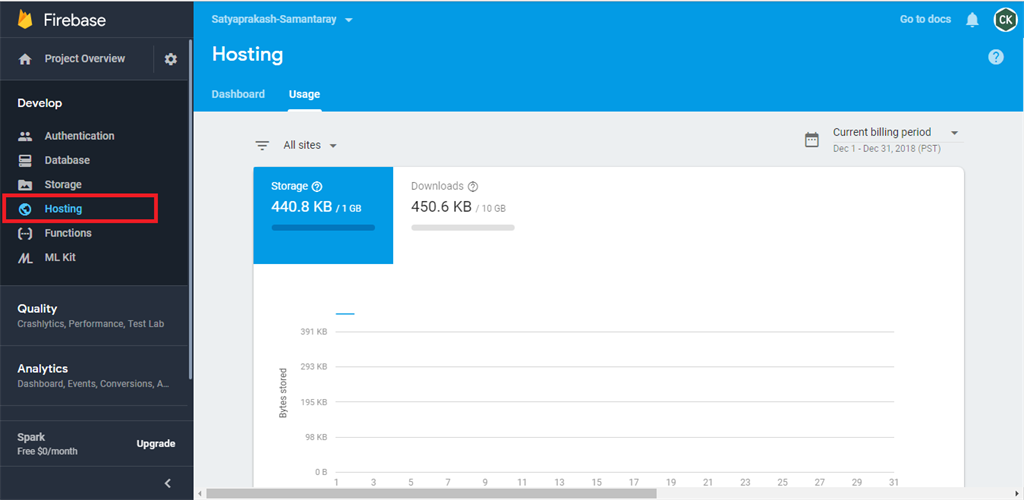Click Project Overview link
This screenshot has height=500, width=1024.
pyautogui.click(x=85, y=59)
